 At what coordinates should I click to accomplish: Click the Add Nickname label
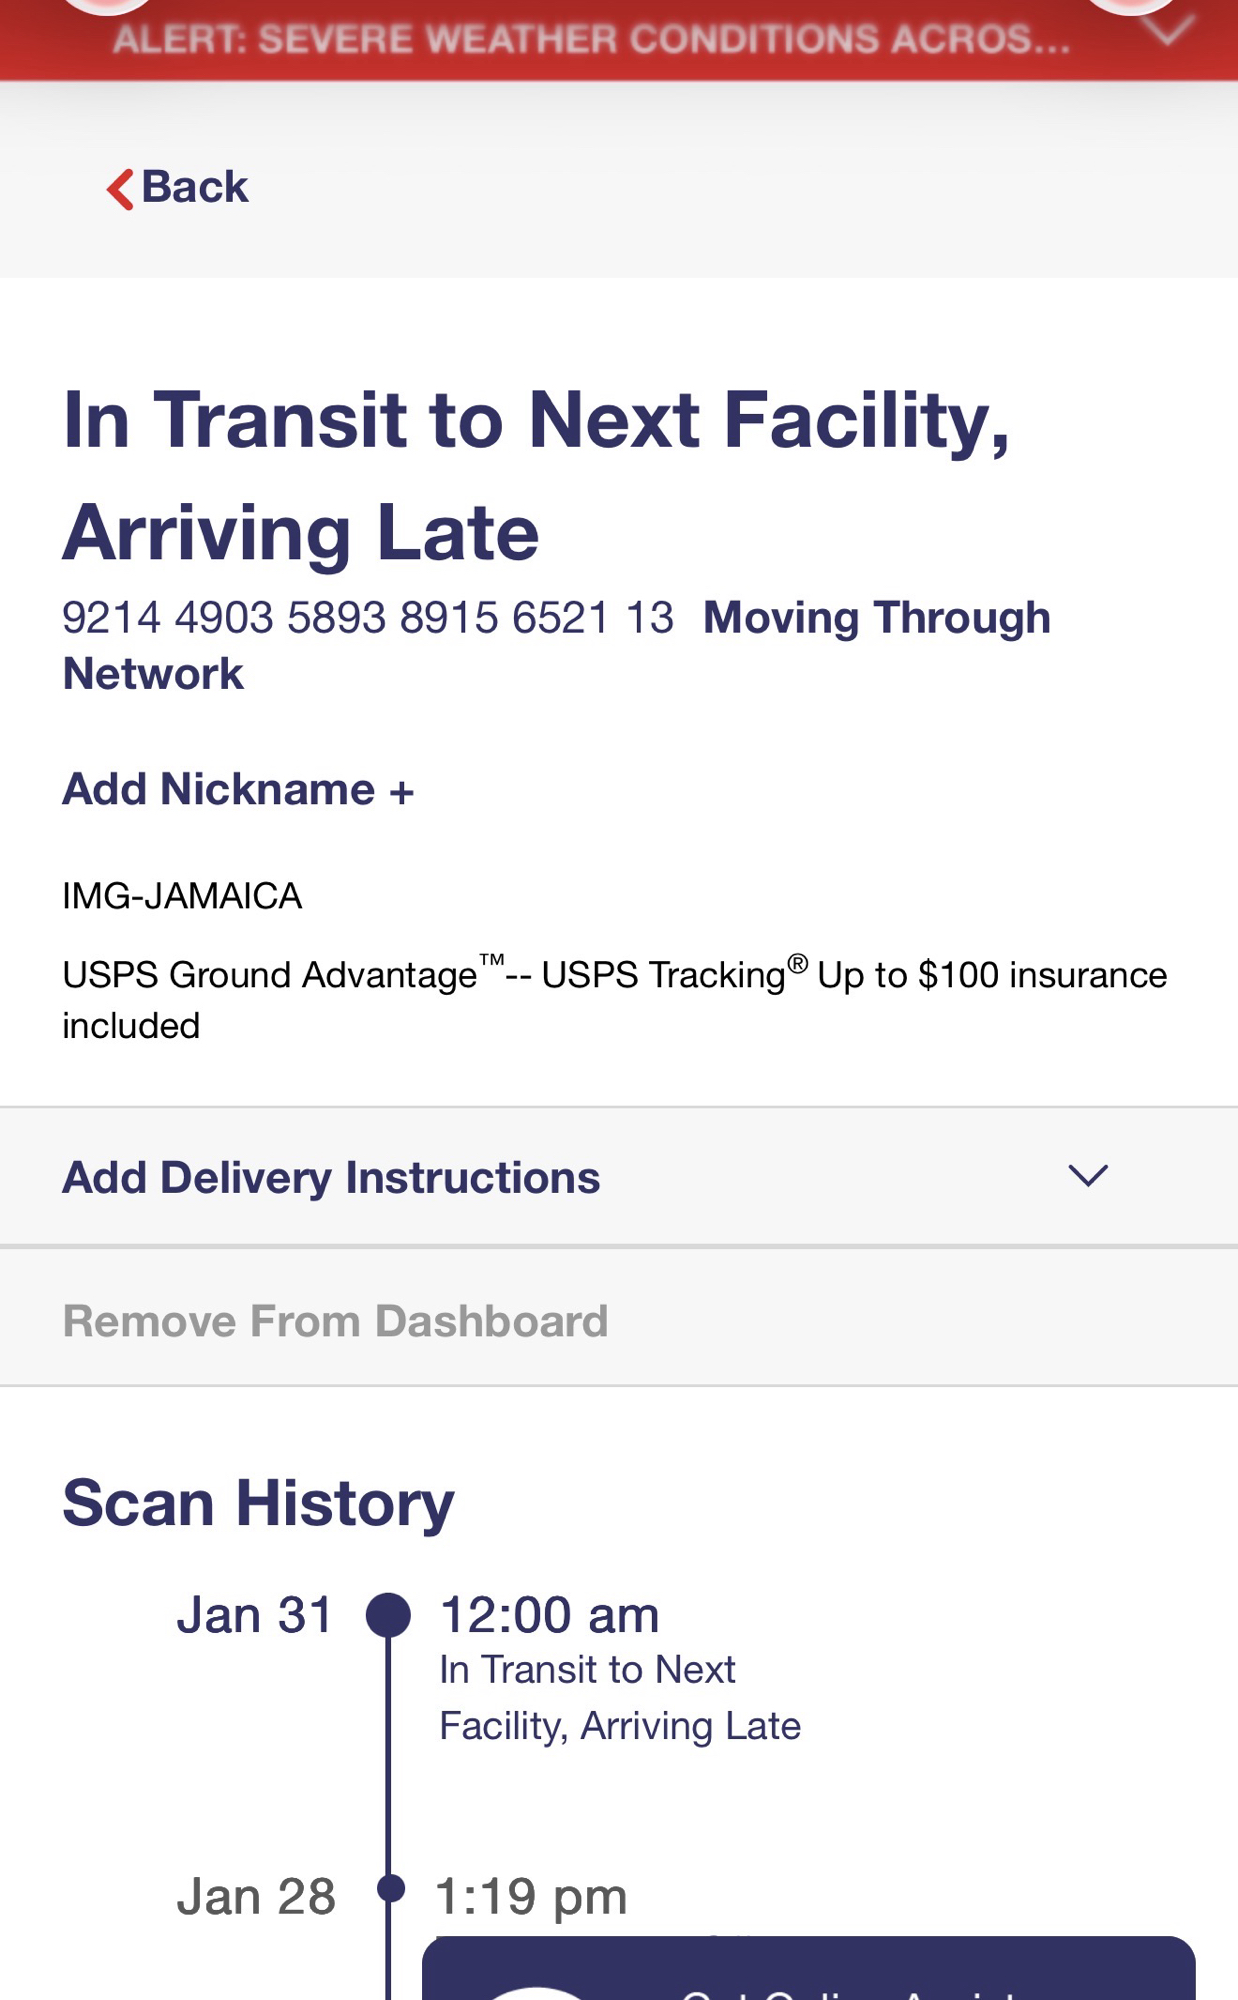click(219, 790)
